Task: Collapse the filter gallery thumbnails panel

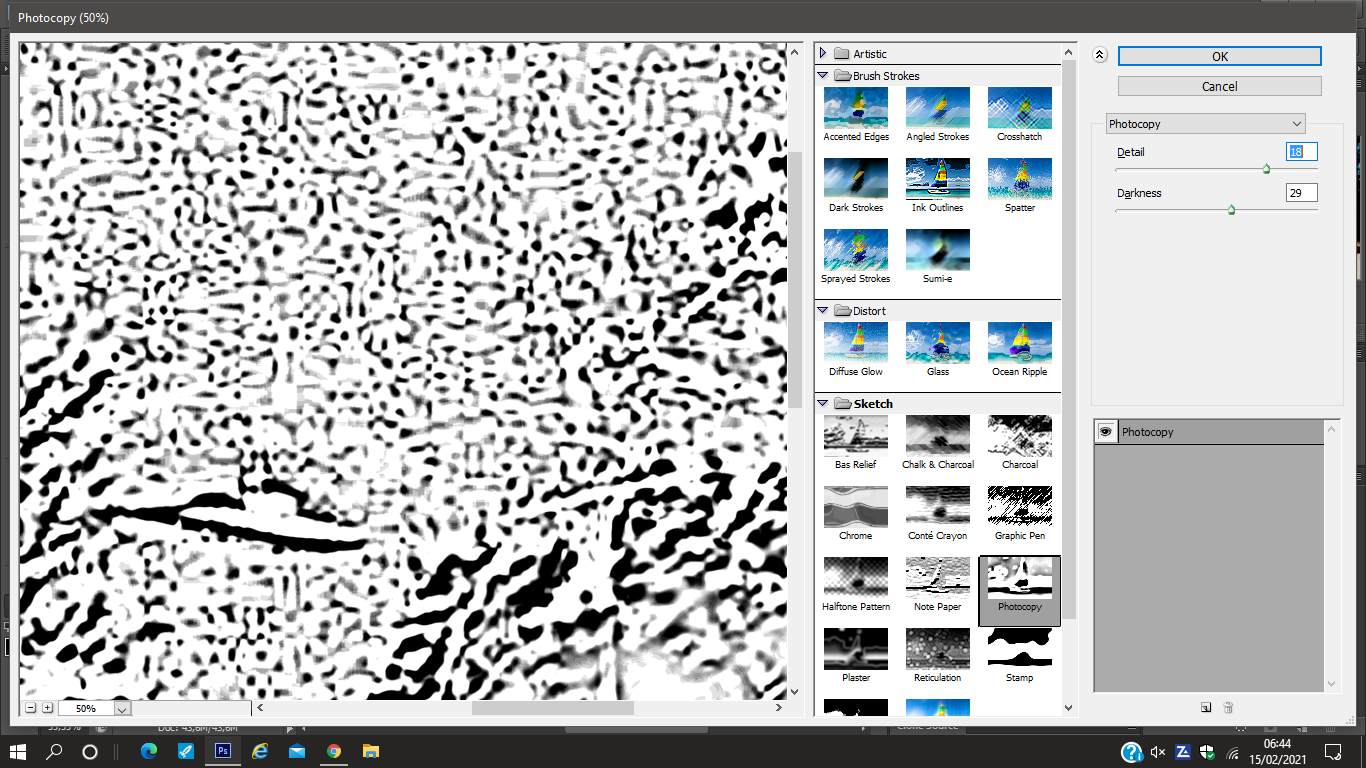Action: pyautogui.click(x=1099, y=56)
